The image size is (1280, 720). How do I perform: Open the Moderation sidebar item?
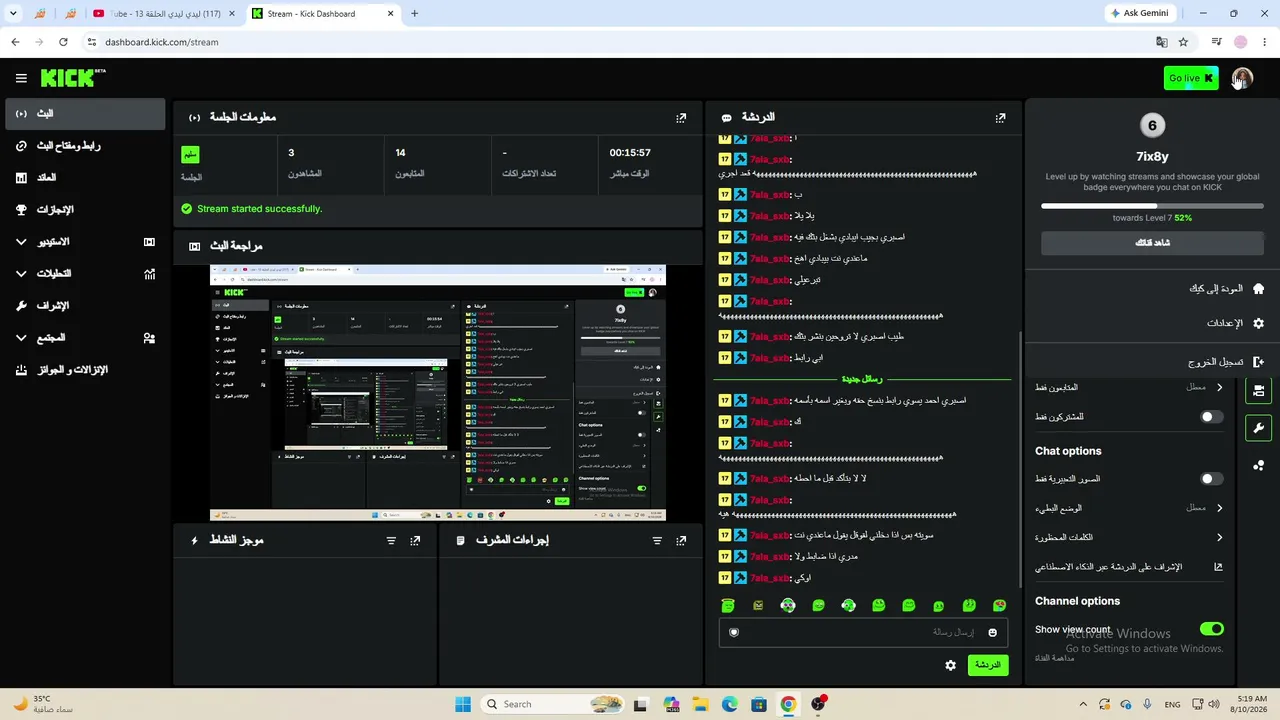(x=86, y=306)
